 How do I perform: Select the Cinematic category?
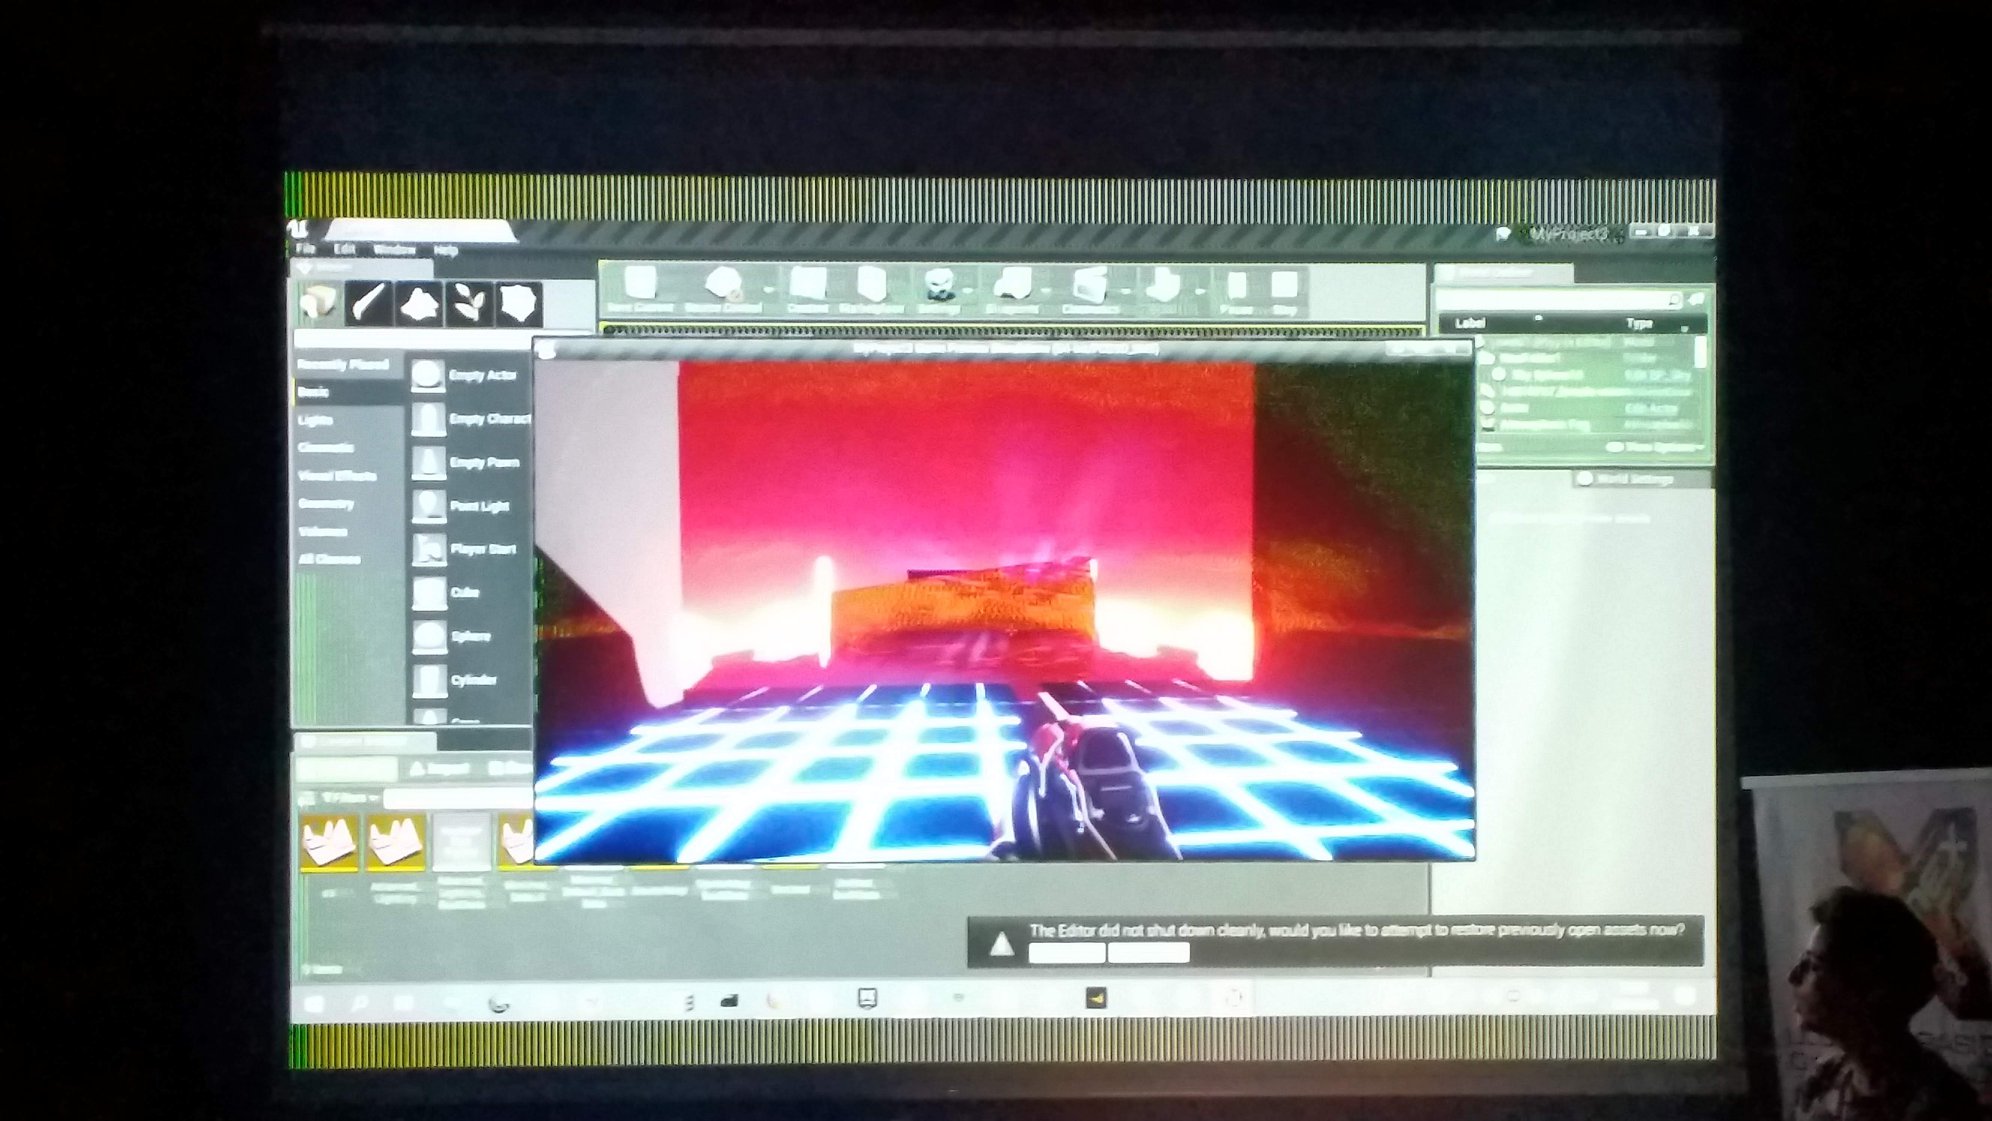coord(326,447)
